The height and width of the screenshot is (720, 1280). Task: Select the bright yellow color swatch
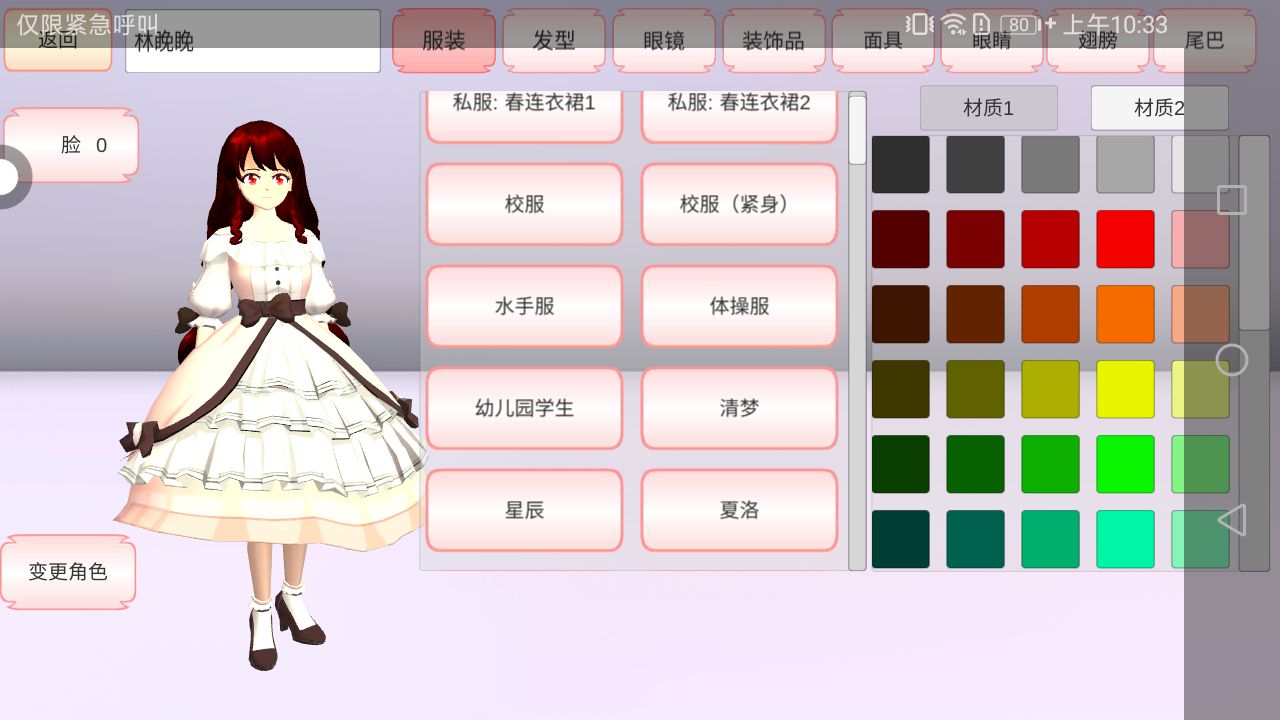[1125, 389]
